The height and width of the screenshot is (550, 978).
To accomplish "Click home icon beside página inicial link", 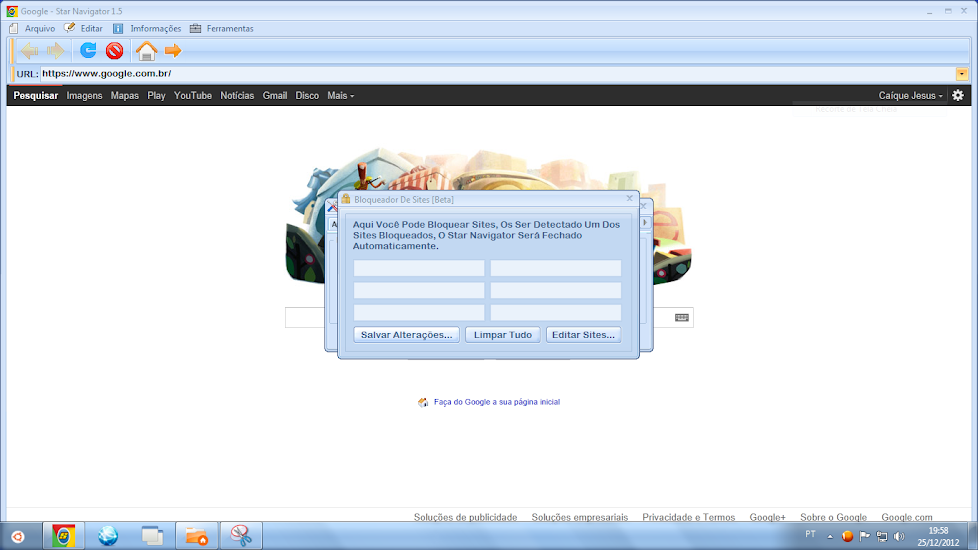I will pos(423,402).
